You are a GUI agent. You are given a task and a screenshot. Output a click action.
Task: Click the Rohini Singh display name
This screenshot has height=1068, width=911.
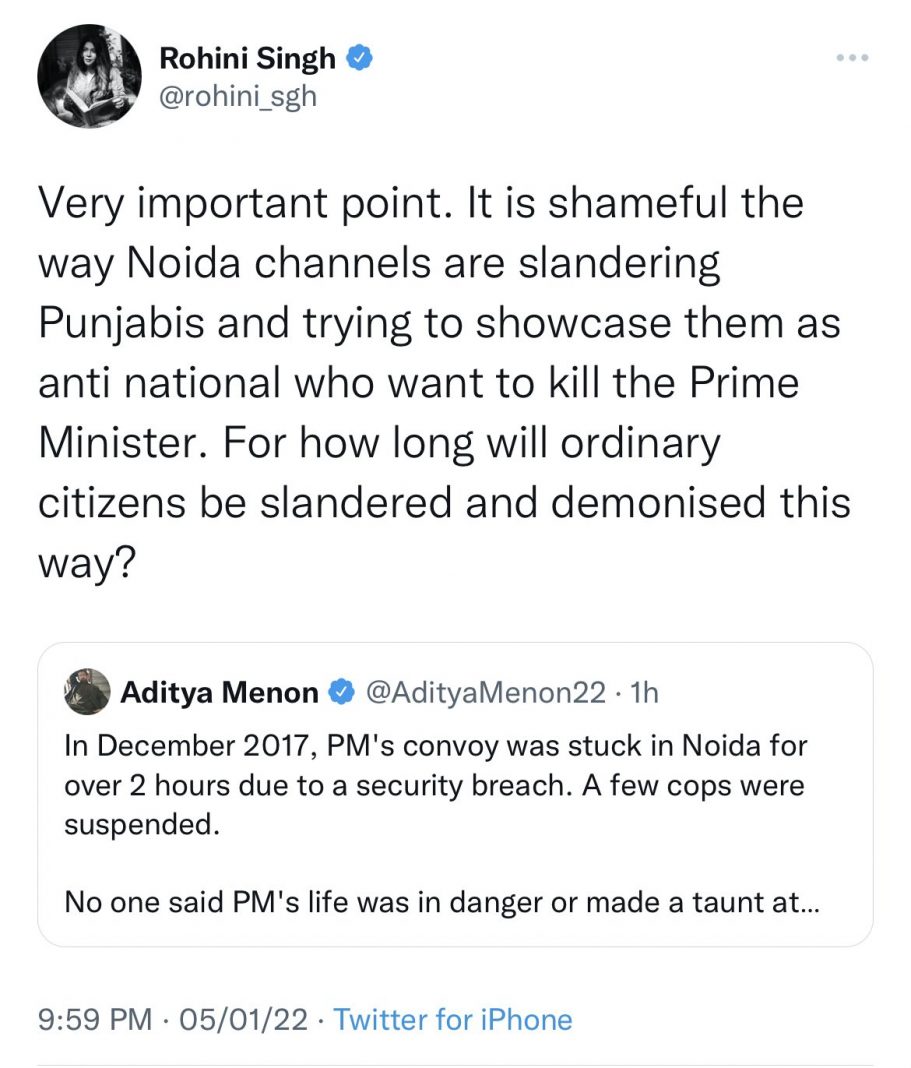coord(247,60)
